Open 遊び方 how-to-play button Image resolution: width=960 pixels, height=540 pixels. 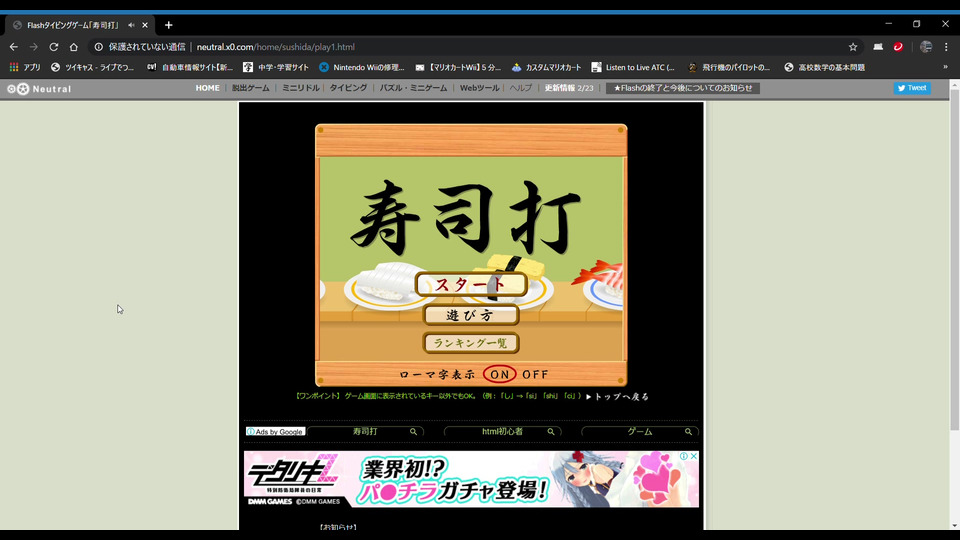coord(471,315)
